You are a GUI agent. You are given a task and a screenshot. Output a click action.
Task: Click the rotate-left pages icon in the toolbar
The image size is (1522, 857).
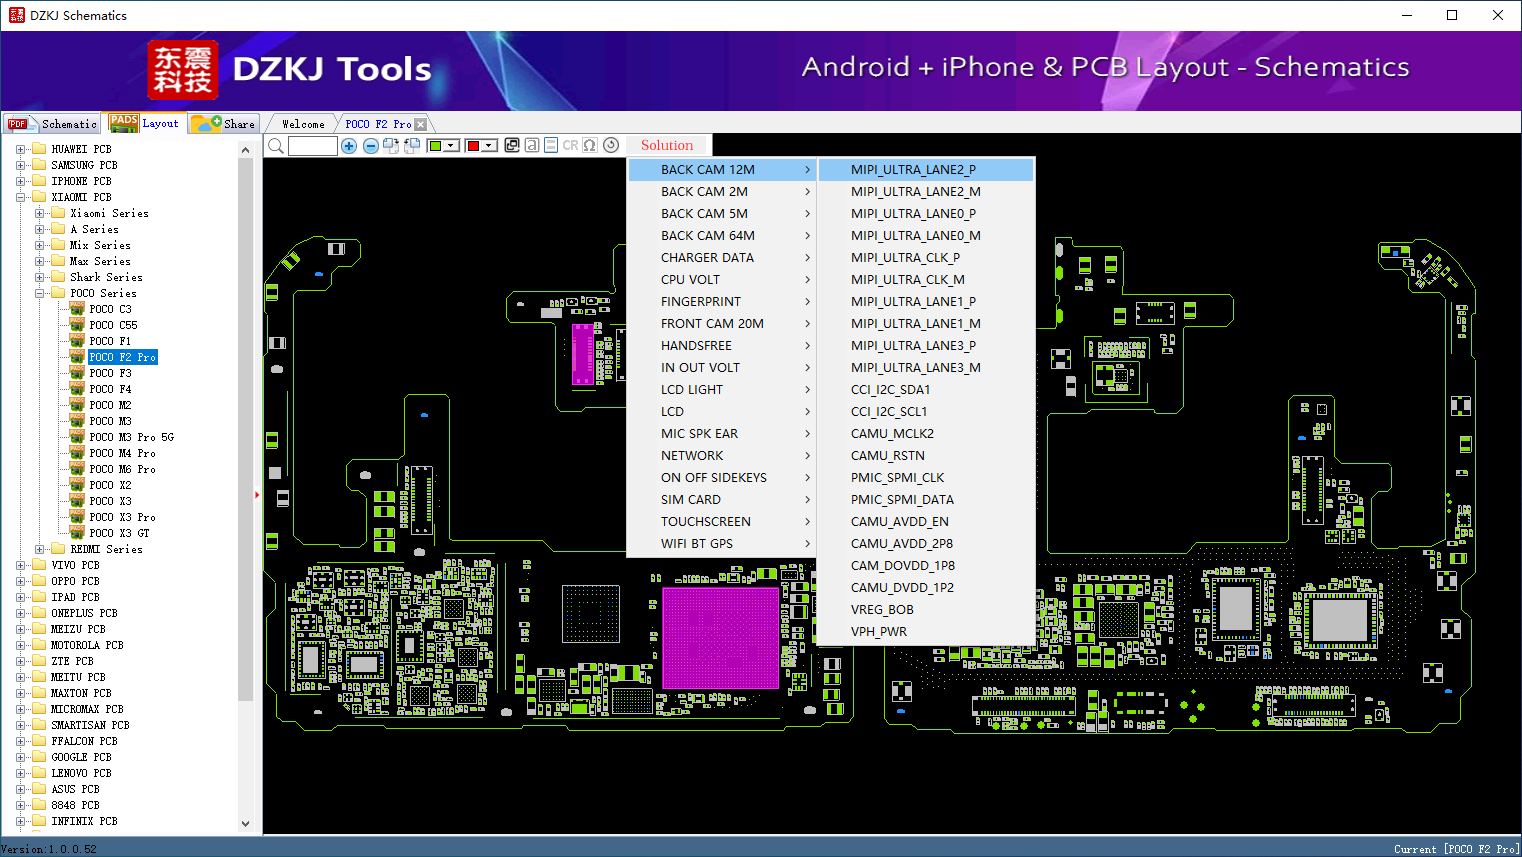[411, 146]
